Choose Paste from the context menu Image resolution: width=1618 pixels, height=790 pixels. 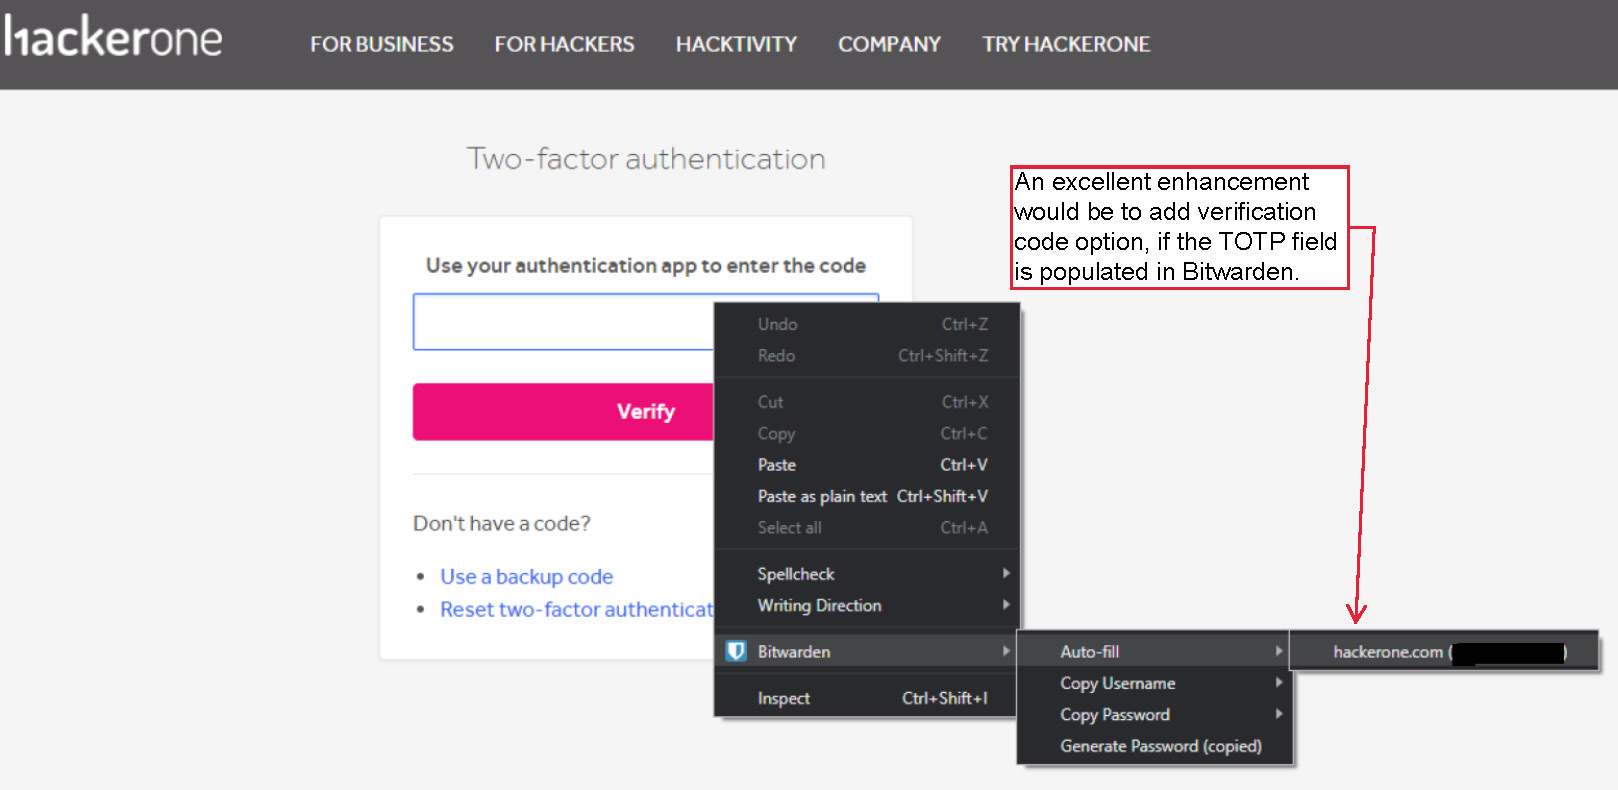coord(867,465)
